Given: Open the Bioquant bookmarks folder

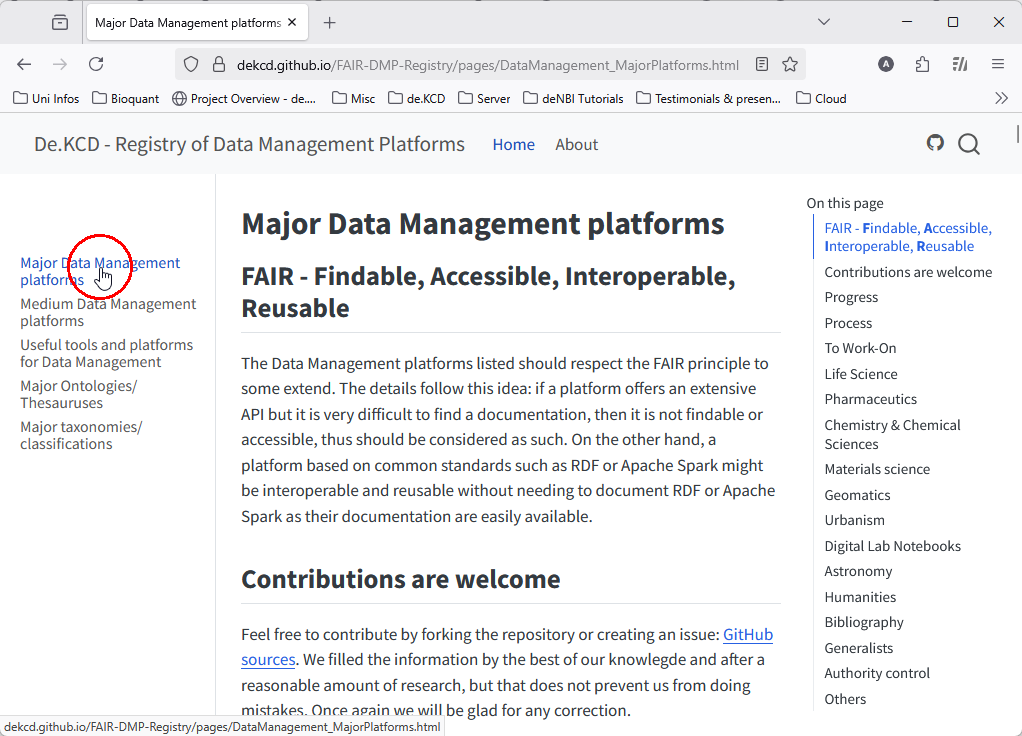Looking at the screenshot, I should [x=125, y=98].
